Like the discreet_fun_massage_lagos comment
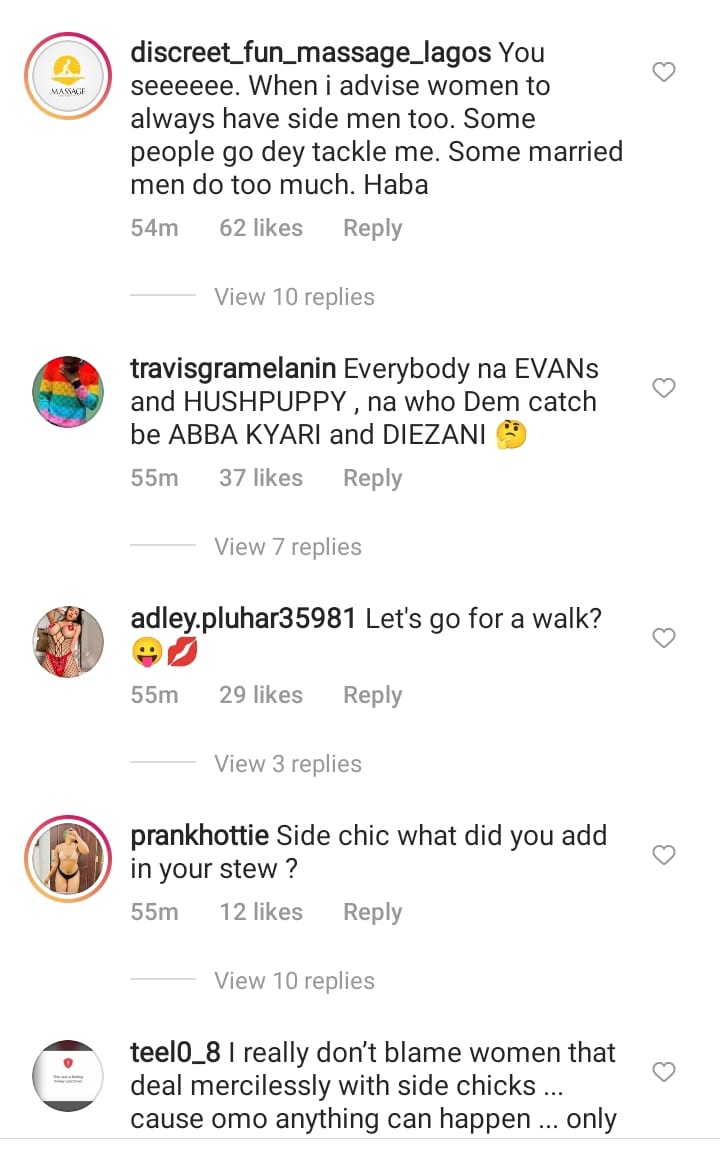 664,72
